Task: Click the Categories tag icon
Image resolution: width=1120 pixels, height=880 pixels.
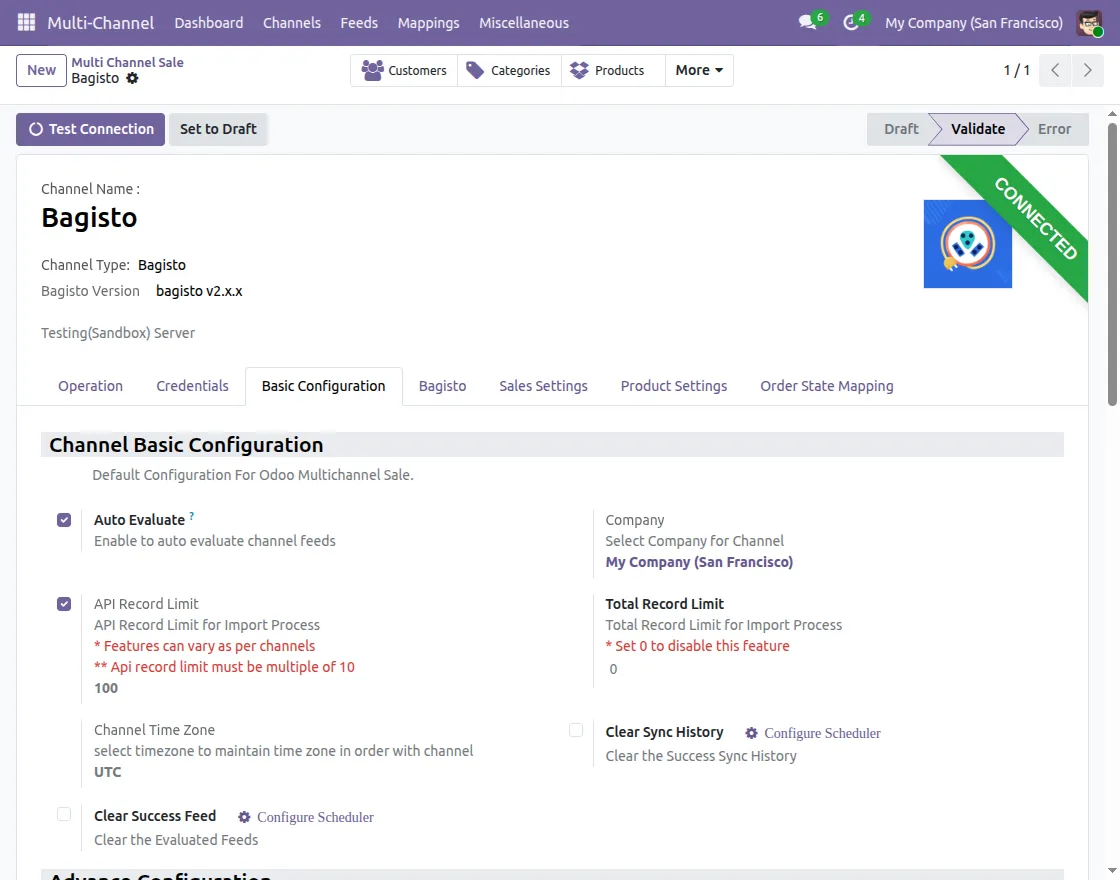Action: coord(475,70)
